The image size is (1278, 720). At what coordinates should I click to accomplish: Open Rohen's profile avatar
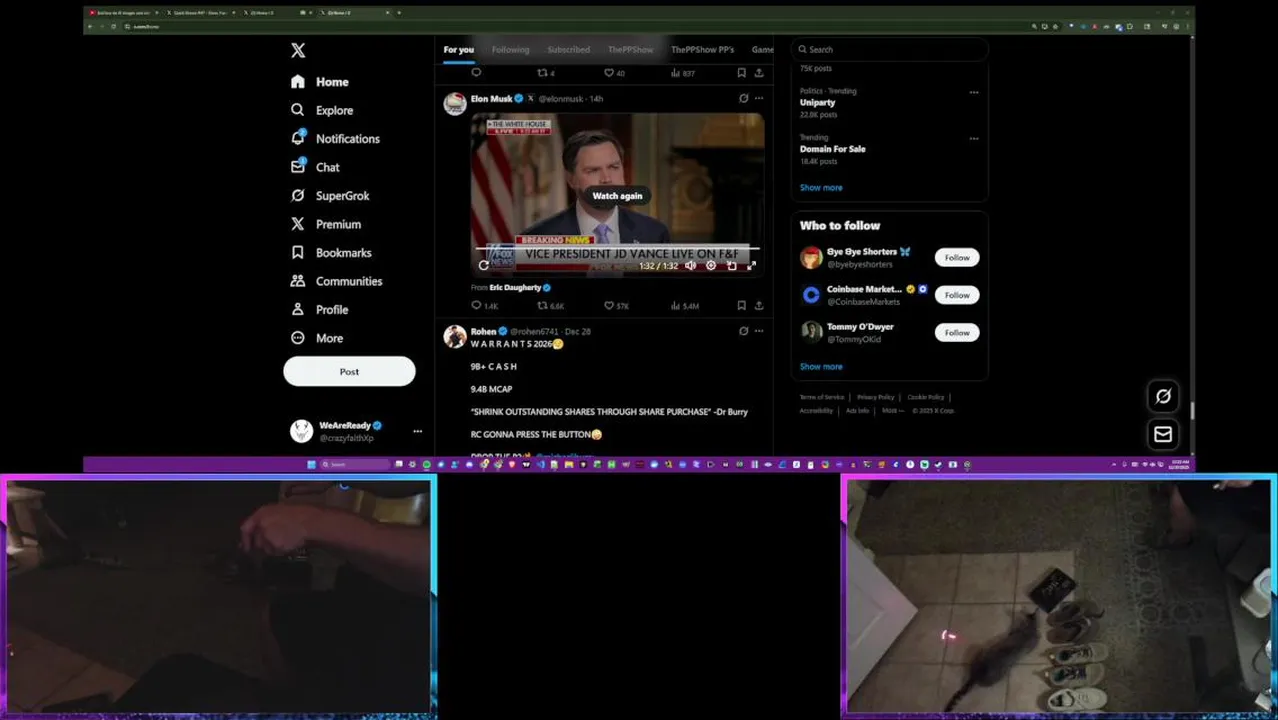pos(455,336)
